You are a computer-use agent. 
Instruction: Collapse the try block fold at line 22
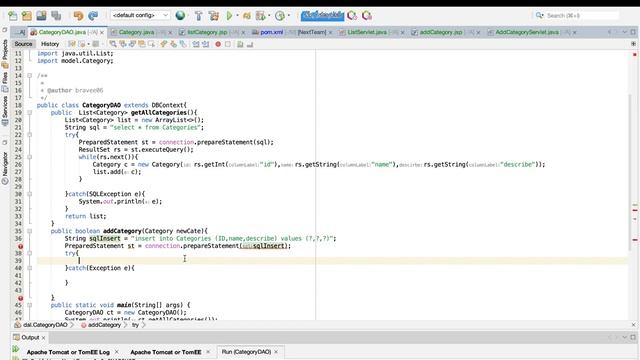tap(29, 135)
